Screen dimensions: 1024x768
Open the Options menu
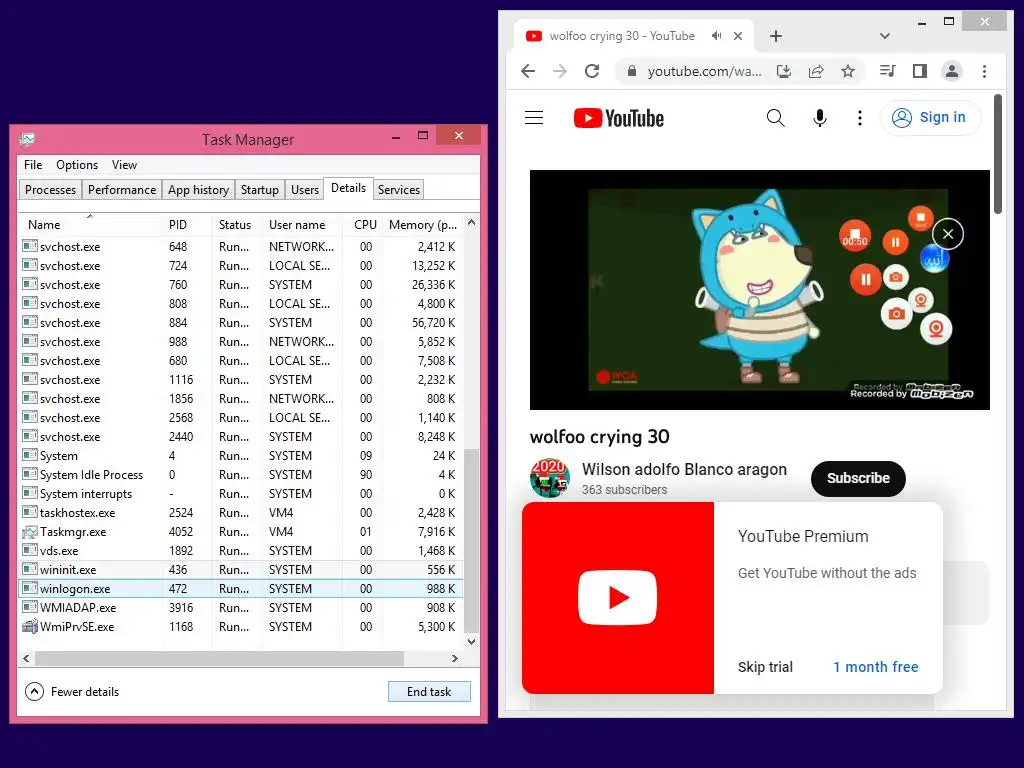(x=77, y=165)
